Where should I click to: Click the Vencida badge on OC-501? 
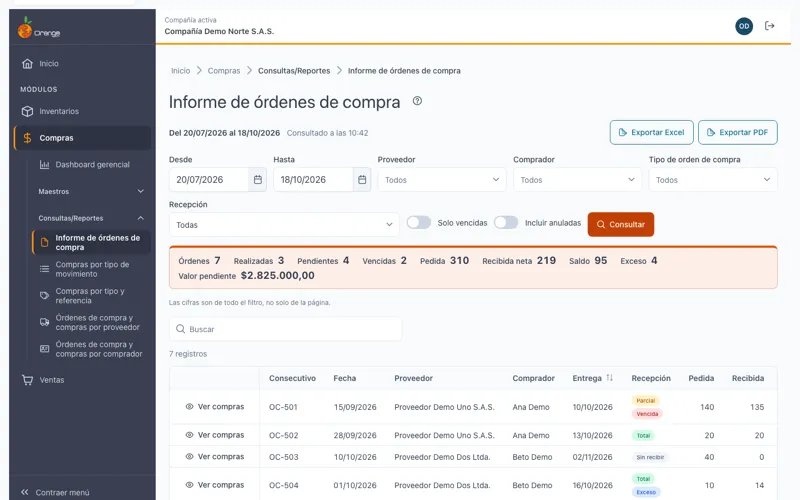pyautogui.click(x=647, y=414)
